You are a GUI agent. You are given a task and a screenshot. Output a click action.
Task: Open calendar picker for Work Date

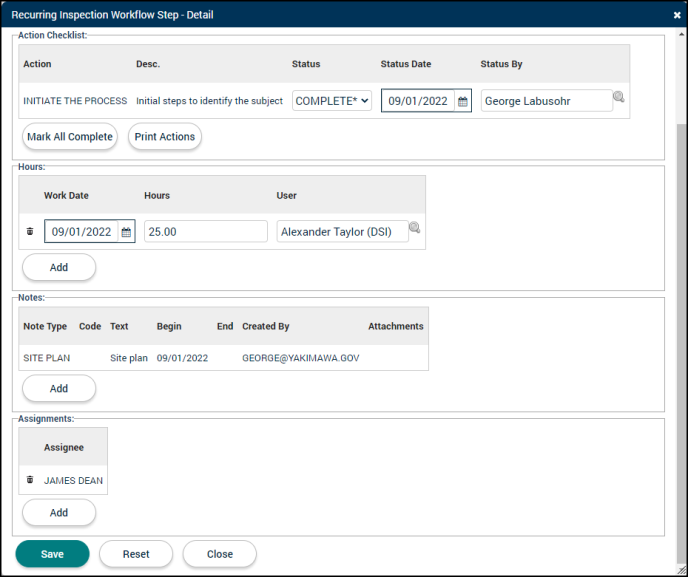coord(126,232)
